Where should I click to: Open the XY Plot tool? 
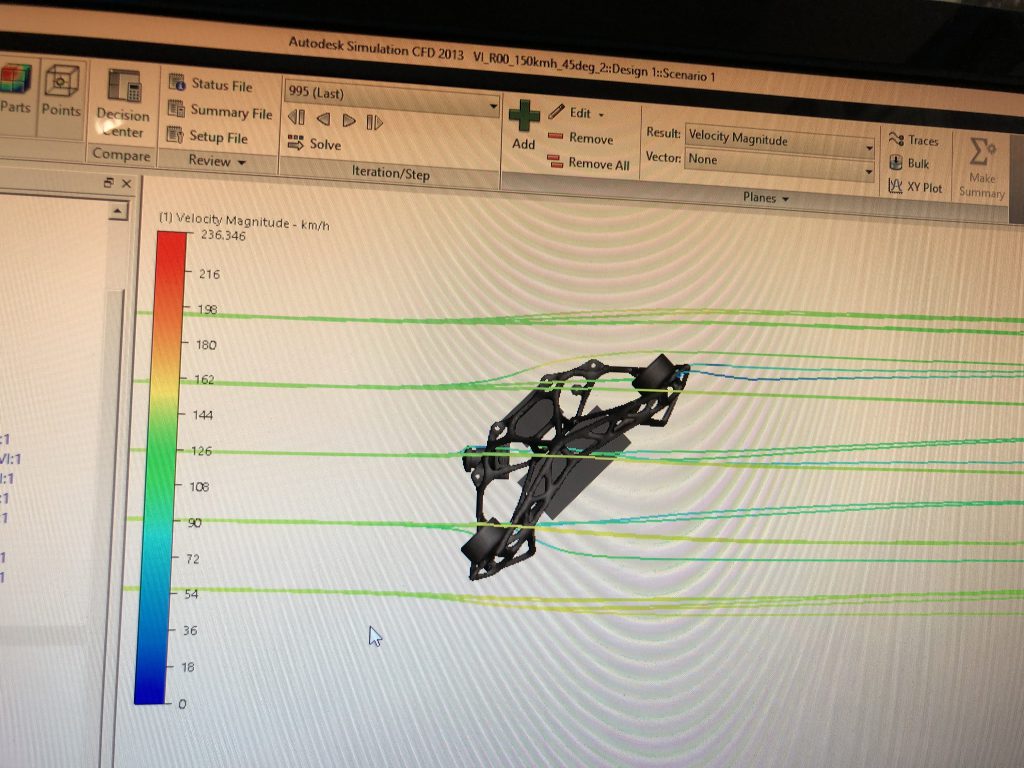(915, 187)
